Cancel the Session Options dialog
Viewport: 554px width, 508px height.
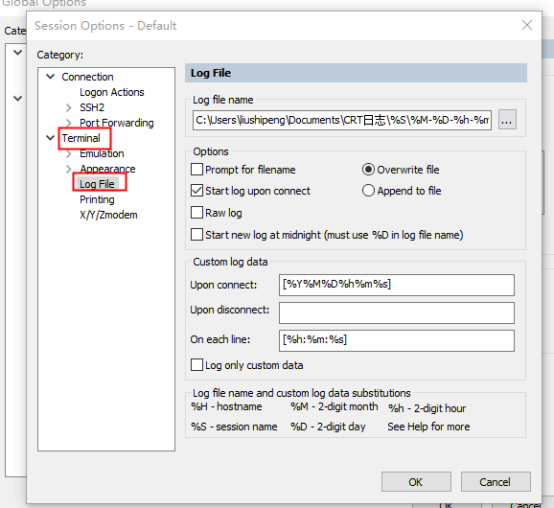(x=495, y=482)
